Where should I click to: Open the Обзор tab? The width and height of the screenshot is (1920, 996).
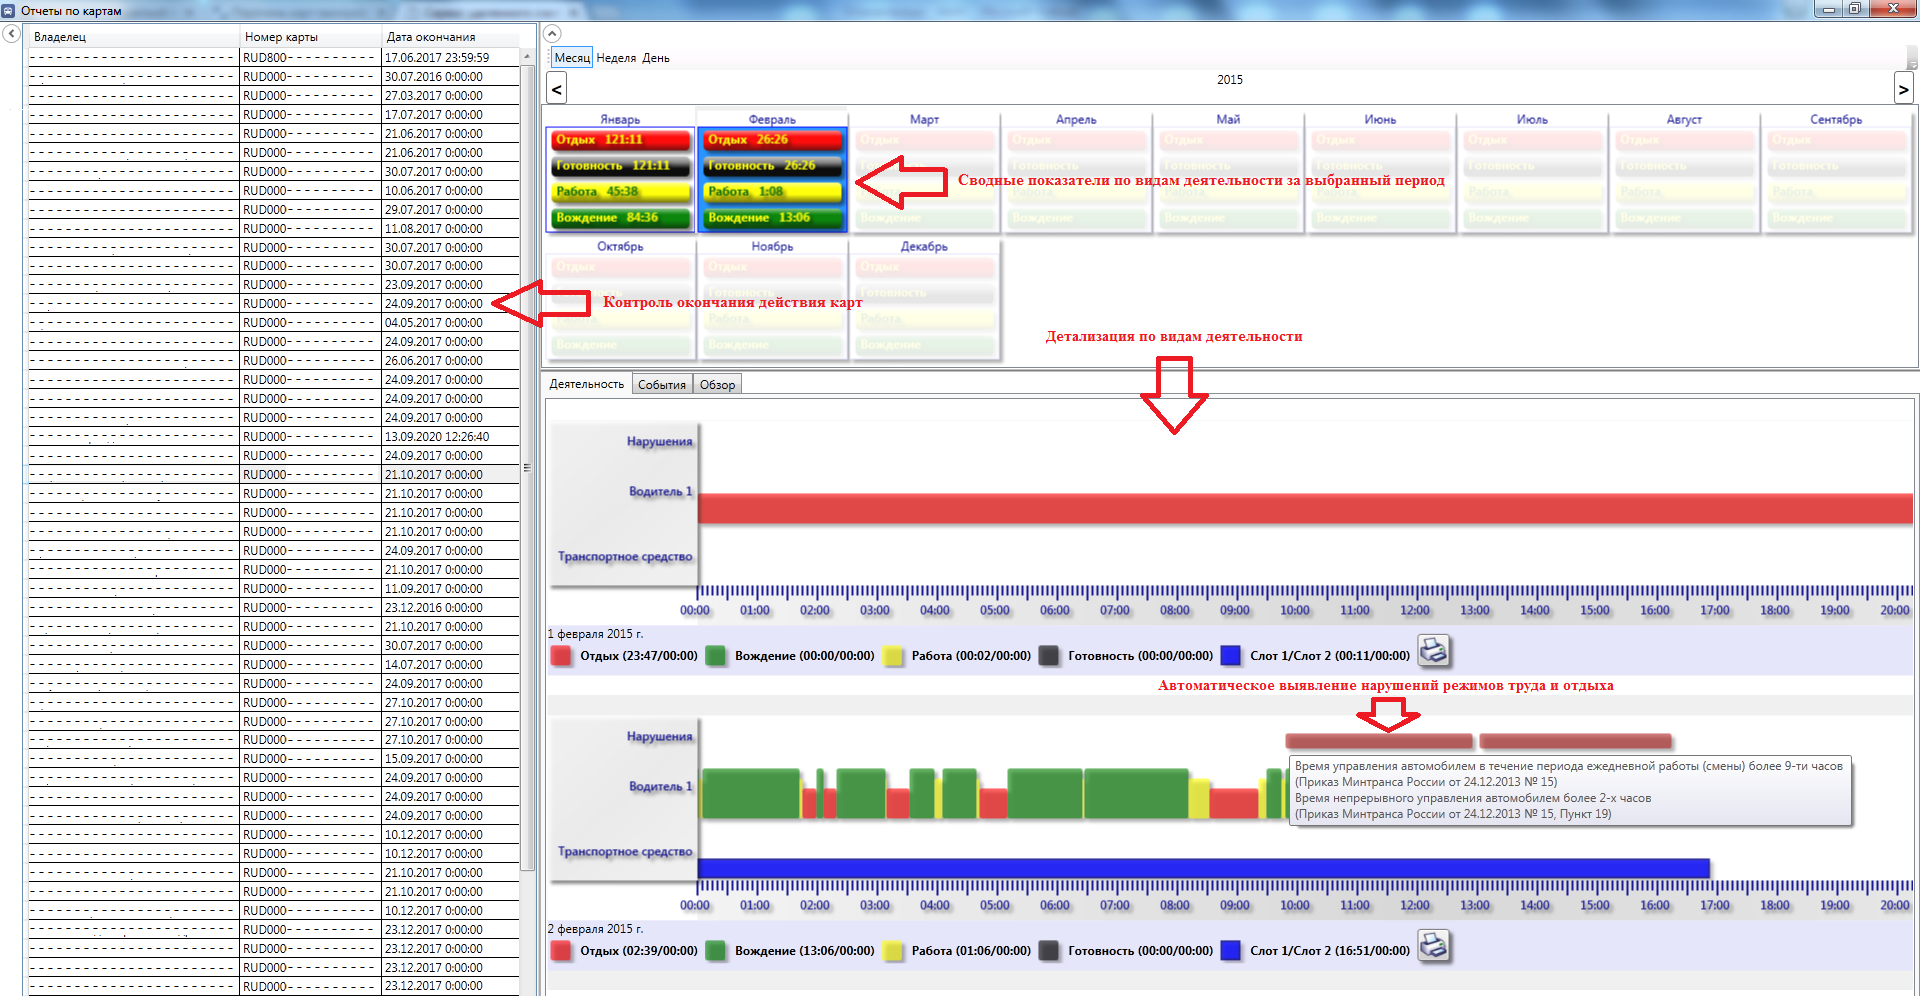pyautogui.click(x=717, y=385)
